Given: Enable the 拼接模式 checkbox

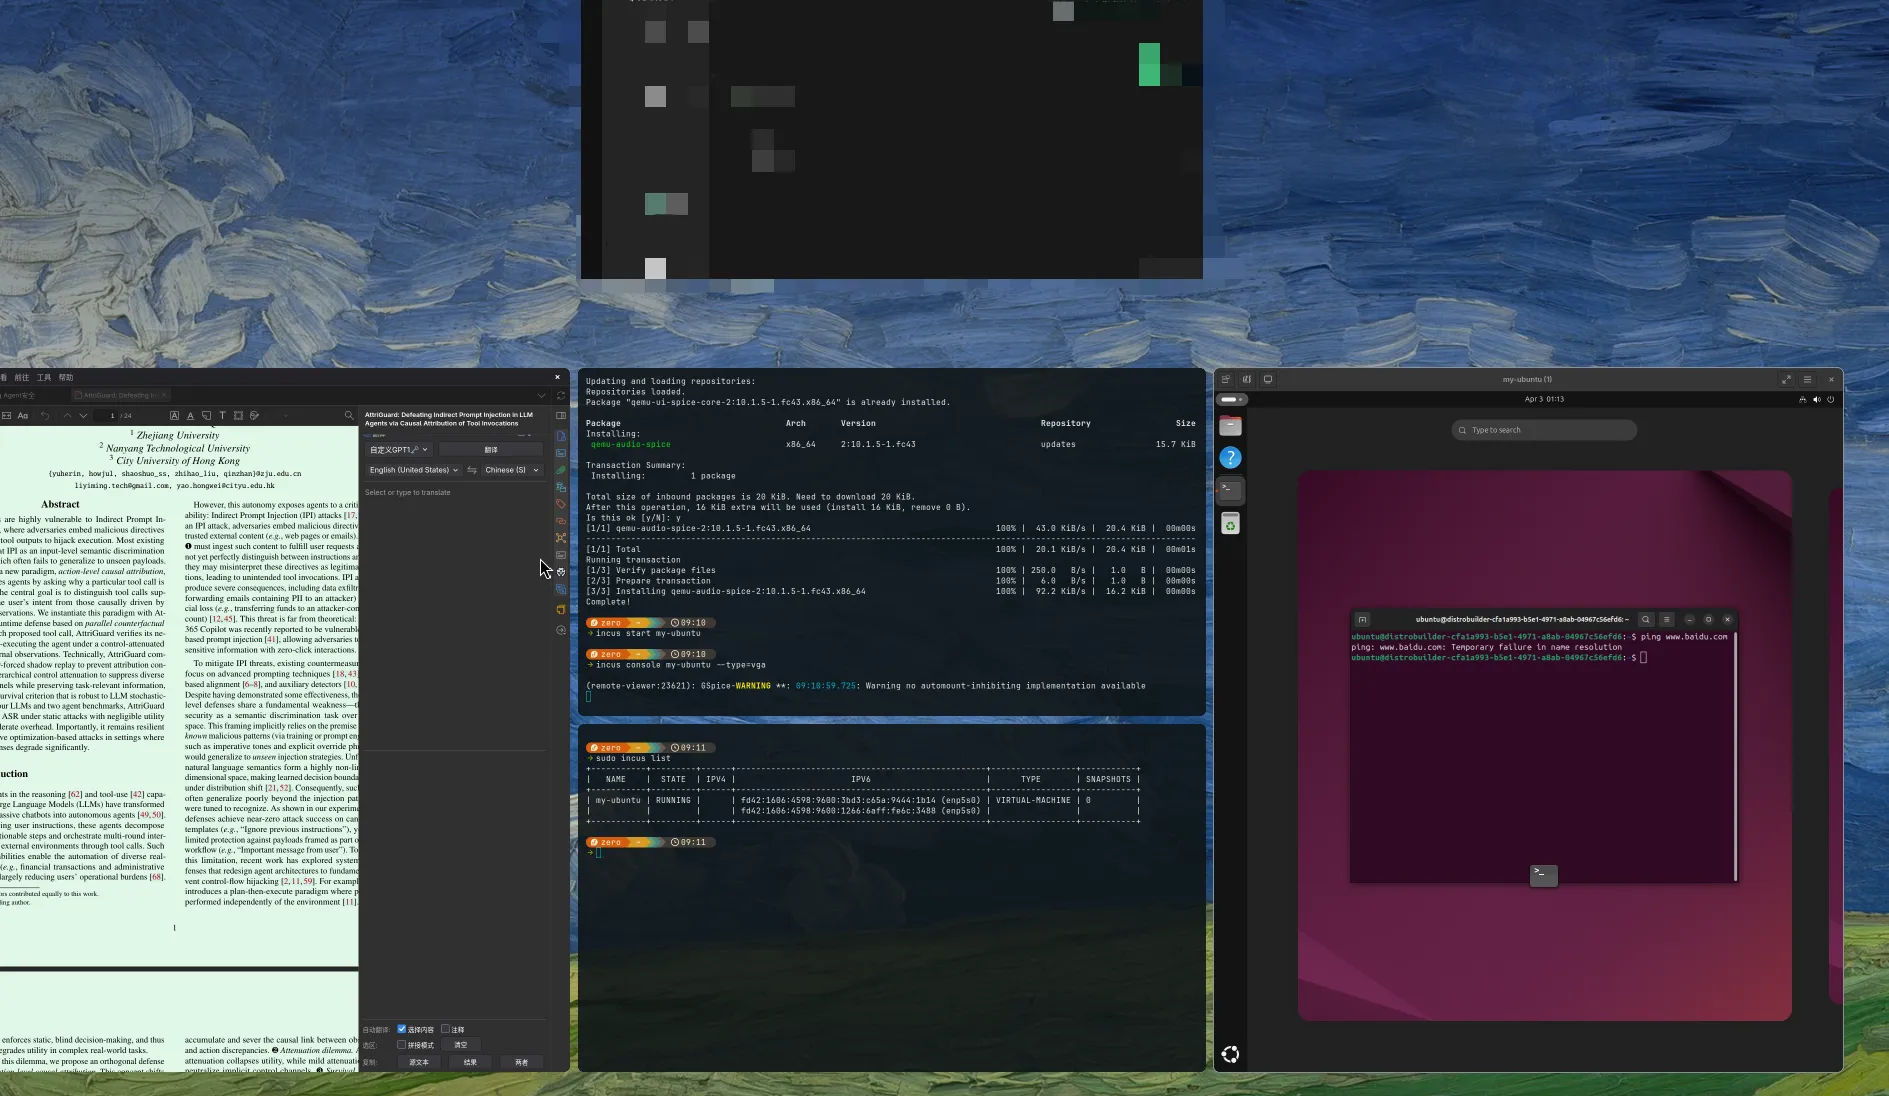Looking at the screenshot, I should coord(402,1045).
